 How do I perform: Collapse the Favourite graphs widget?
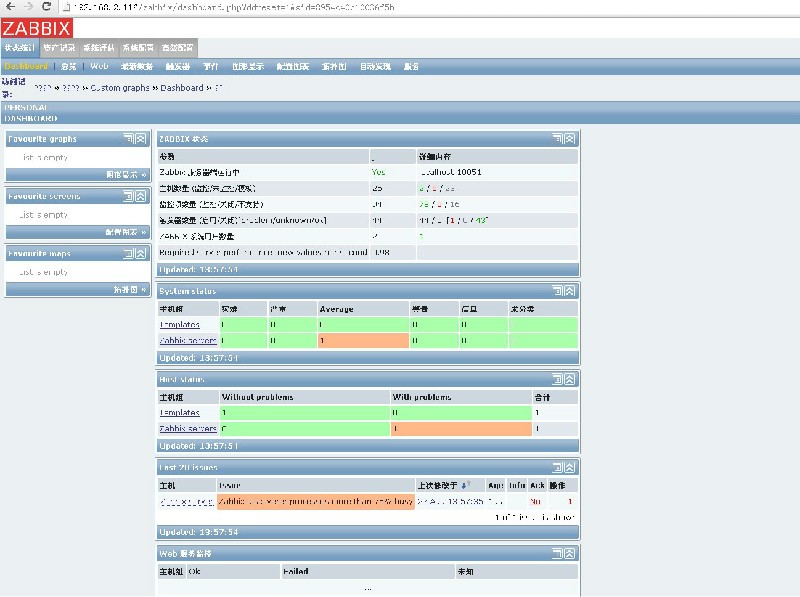(140, 138)
